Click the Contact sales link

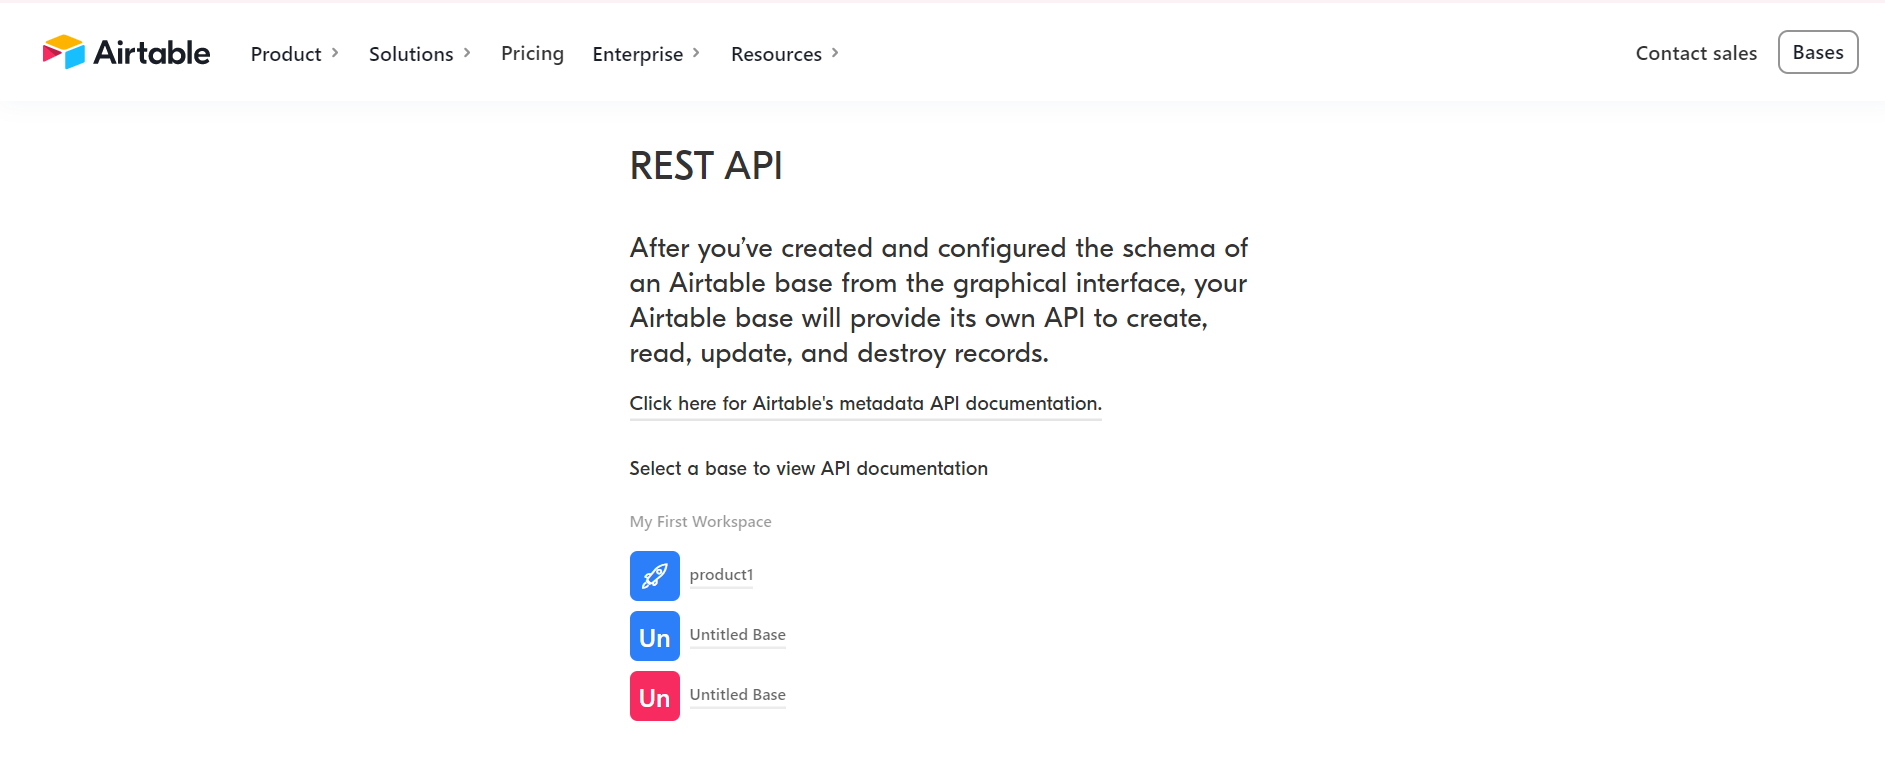[x=1696, y=53]
